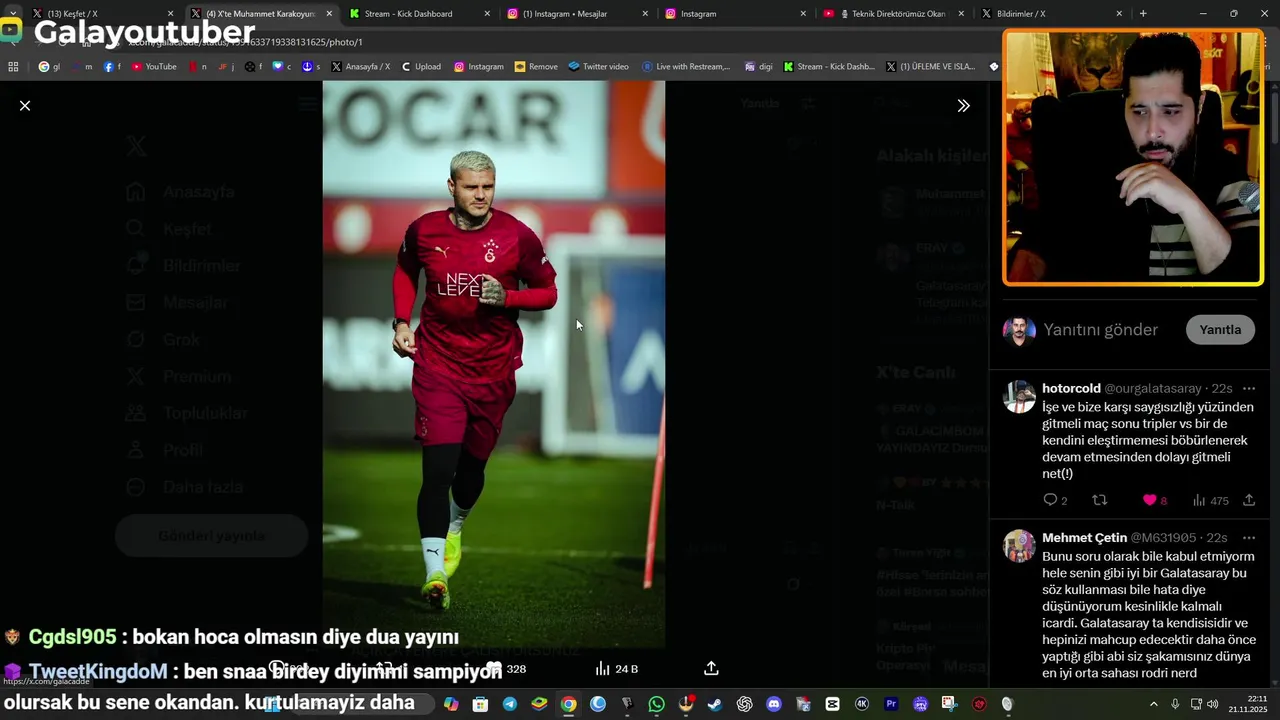This screenshot has height=720, width=1280.
Task: Open the 4K downloader icon in the taskbar
Action: [x=862, y=704]
